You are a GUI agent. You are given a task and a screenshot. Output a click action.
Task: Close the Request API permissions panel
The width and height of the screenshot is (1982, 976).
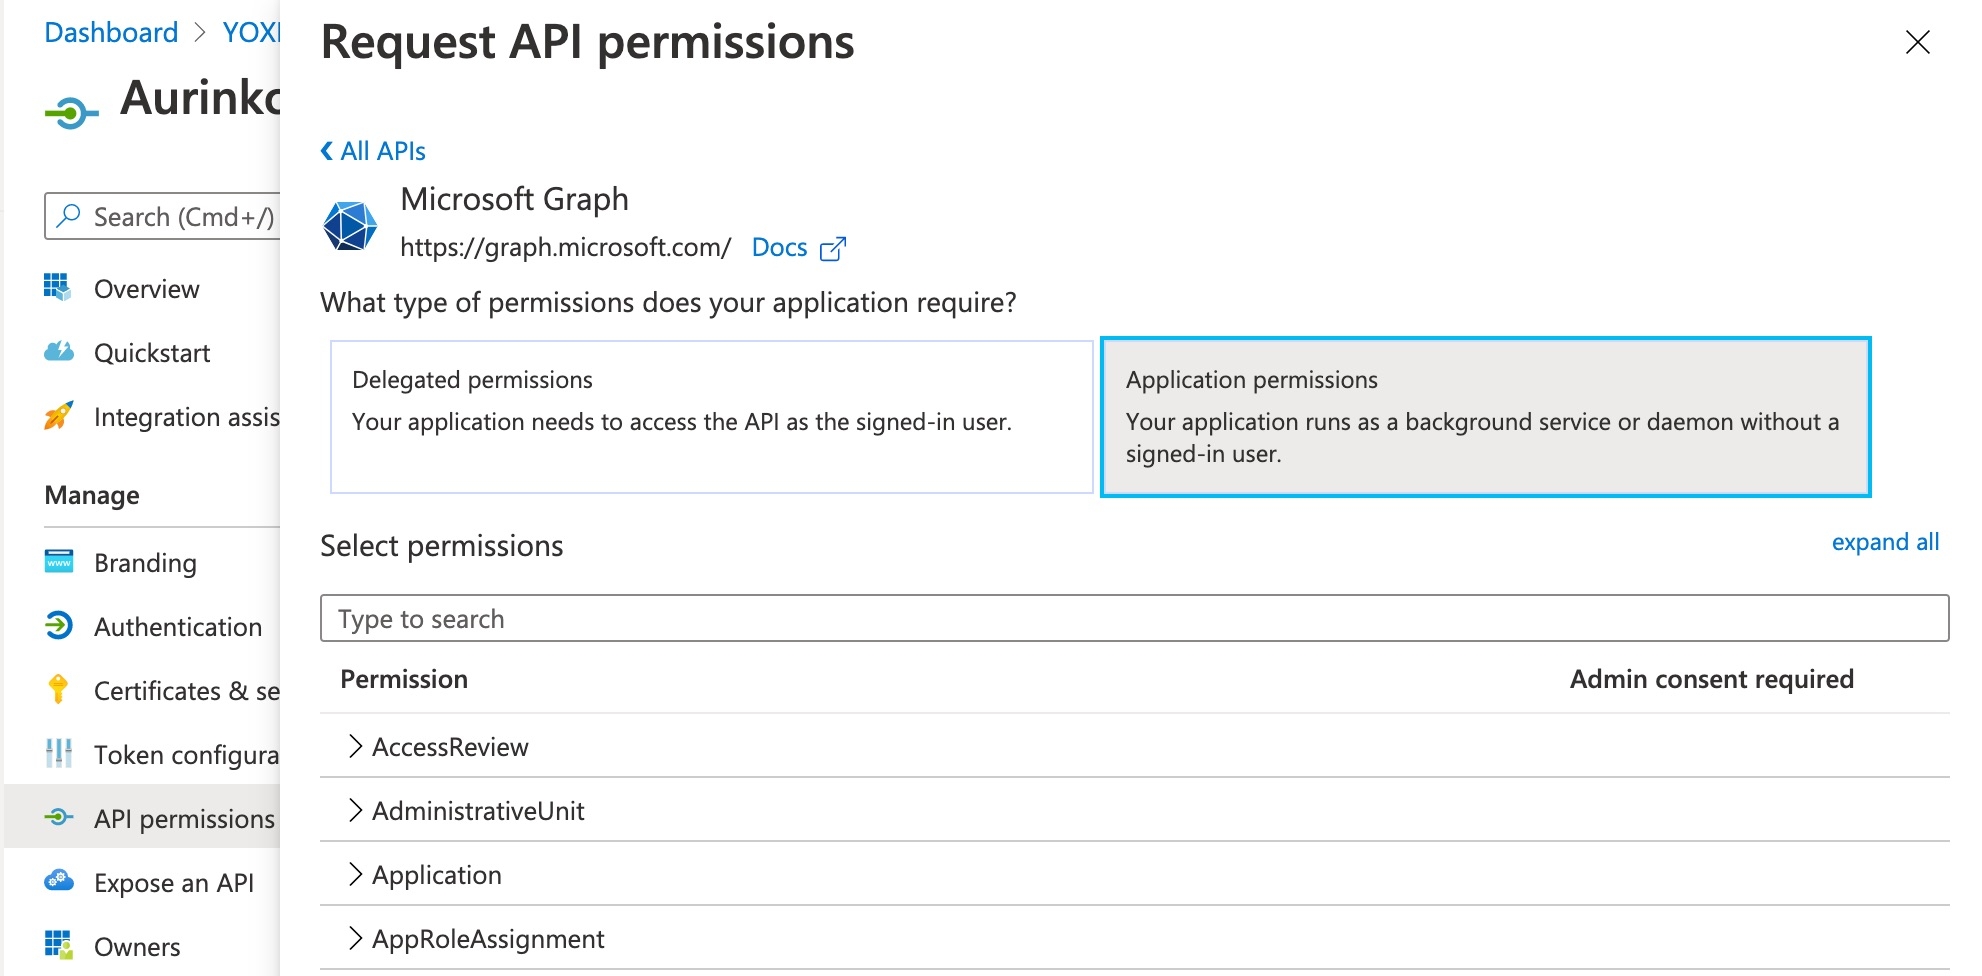click(1917, 42)
